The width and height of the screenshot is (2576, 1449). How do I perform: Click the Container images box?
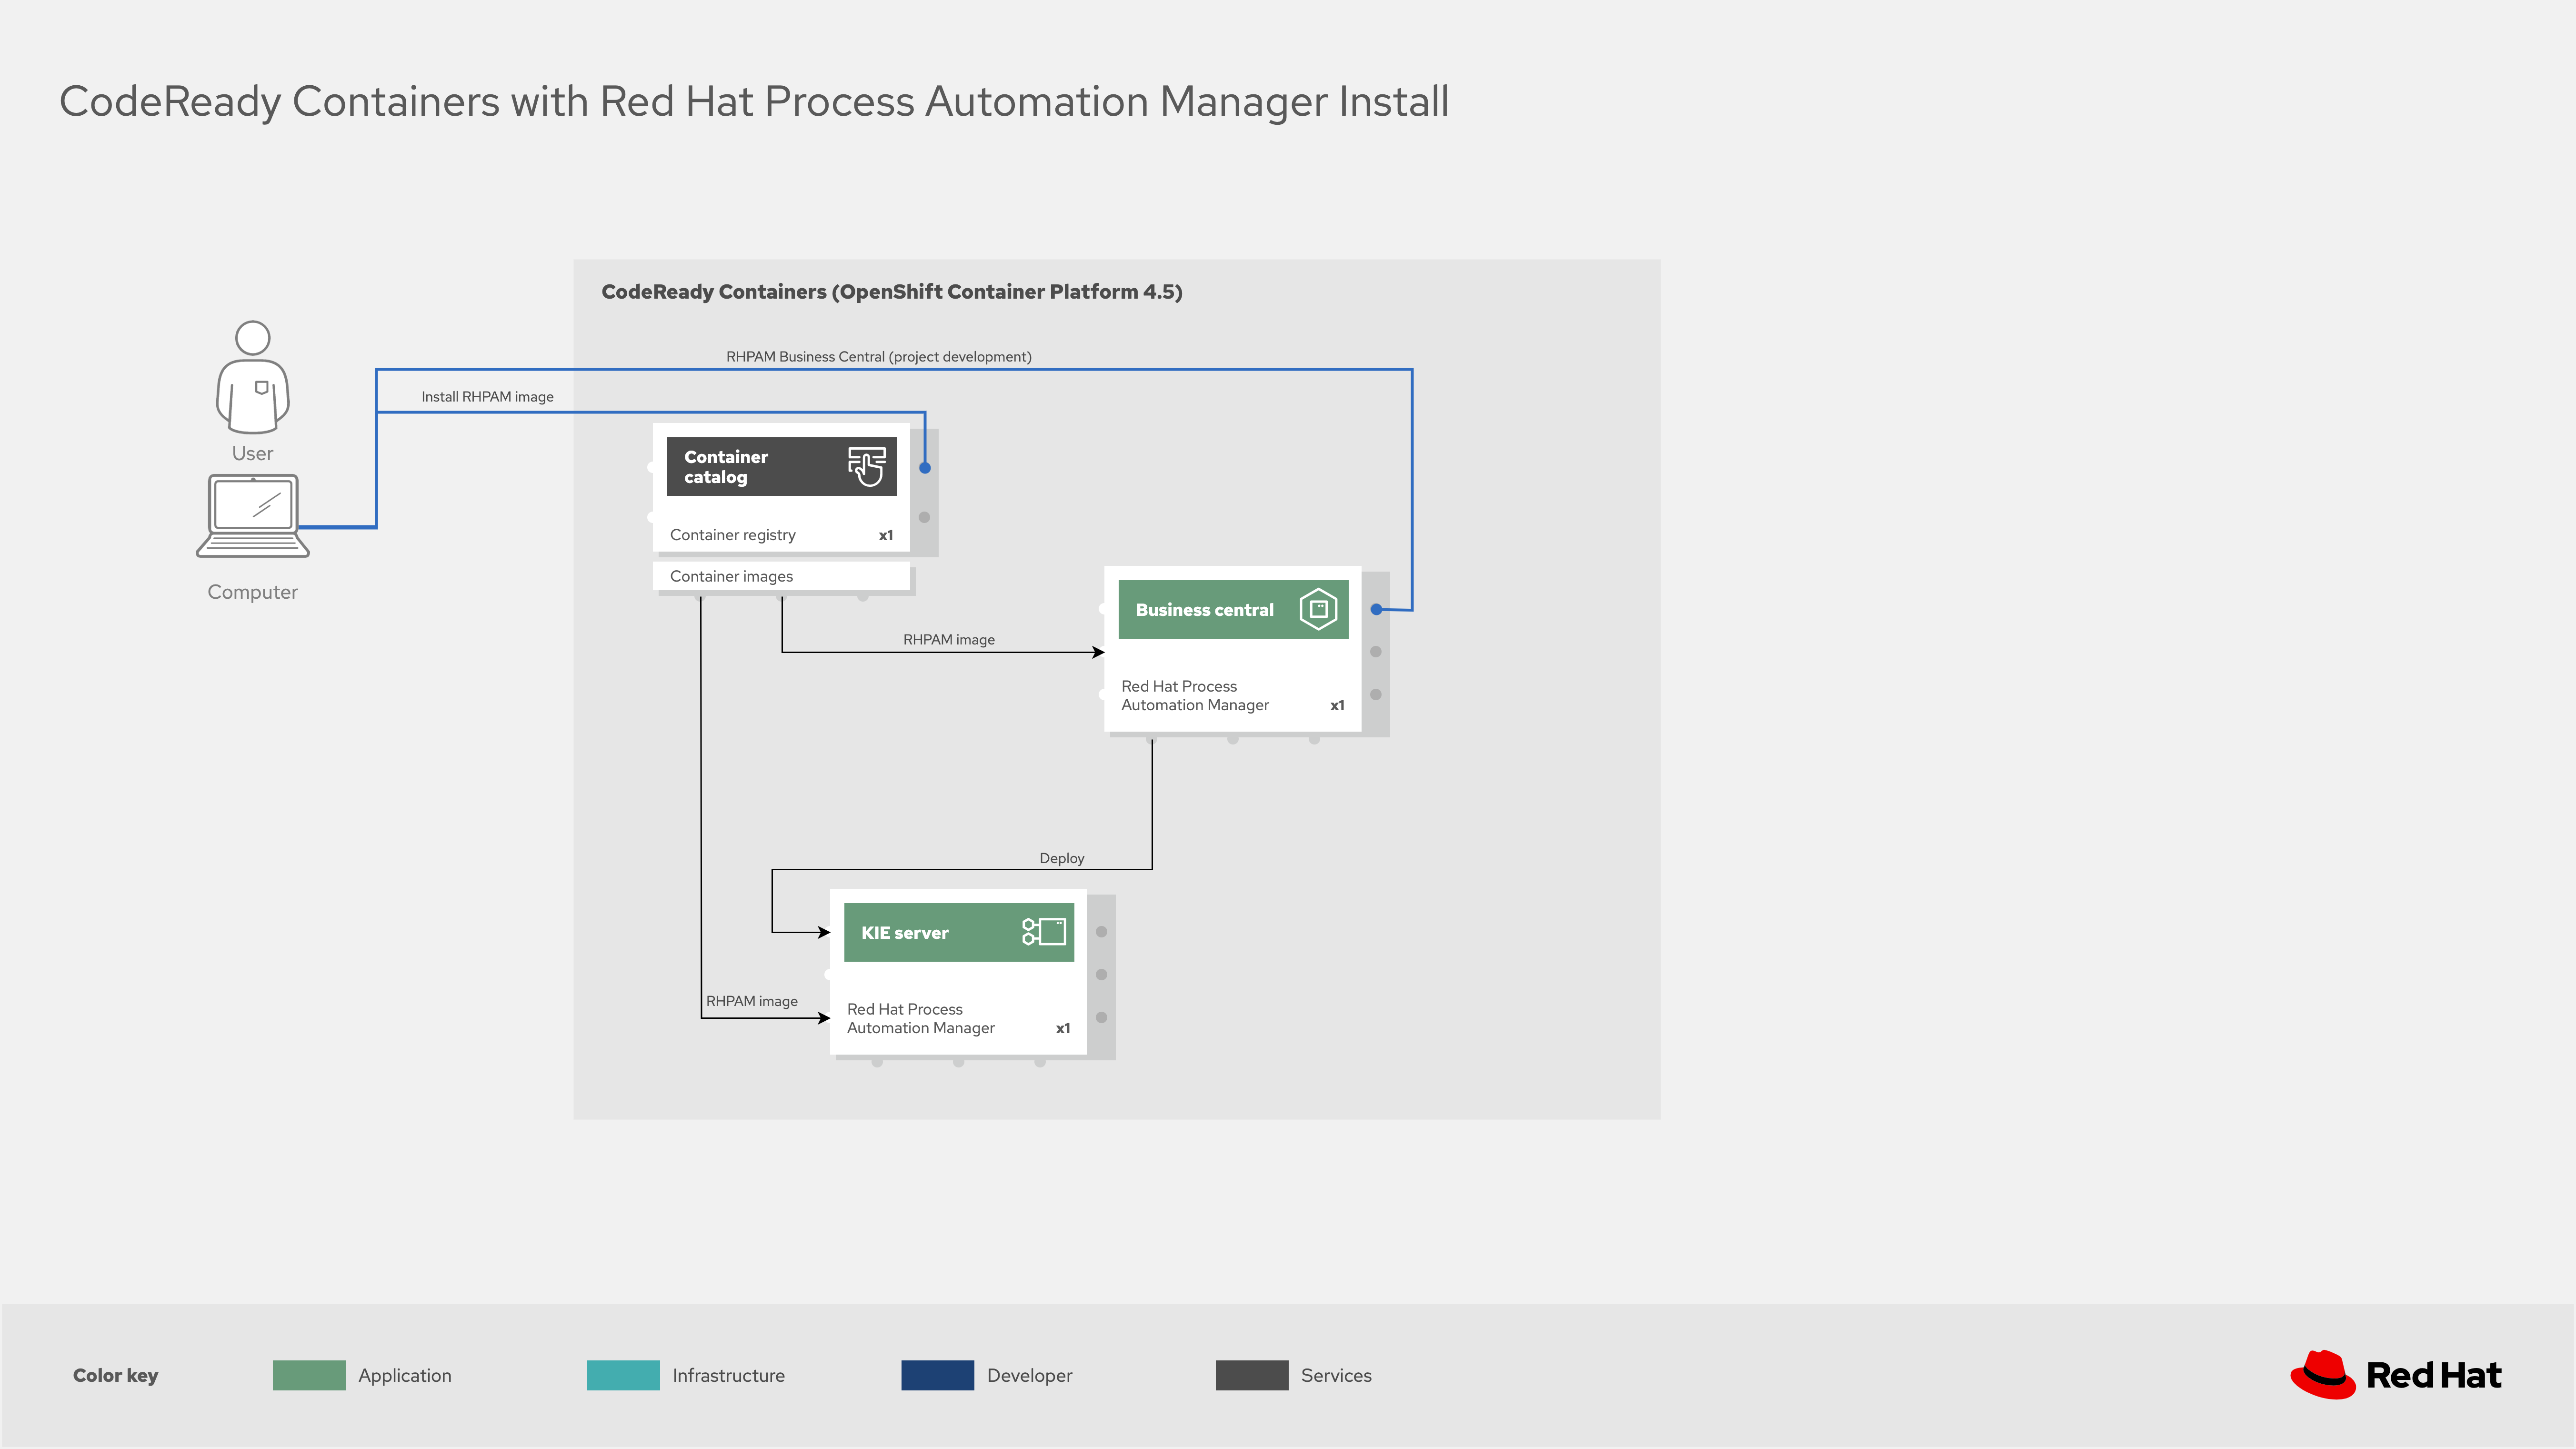coord(781,576)
